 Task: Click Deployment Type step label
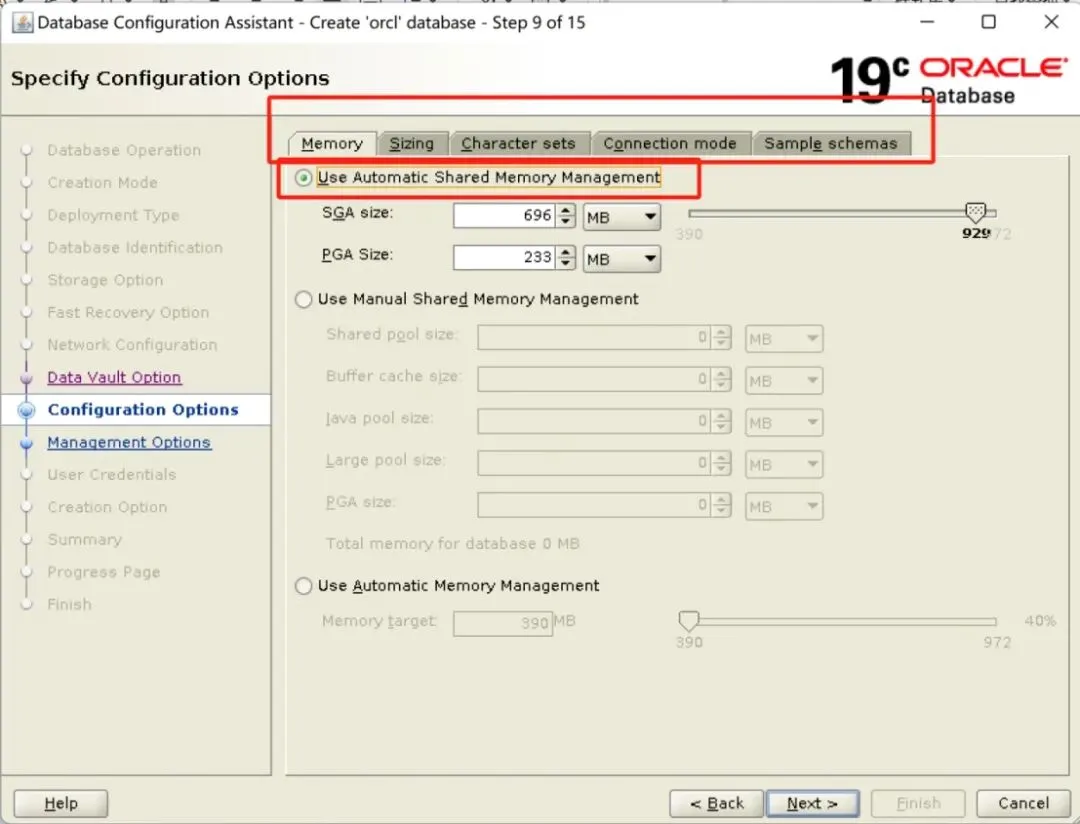113,215
